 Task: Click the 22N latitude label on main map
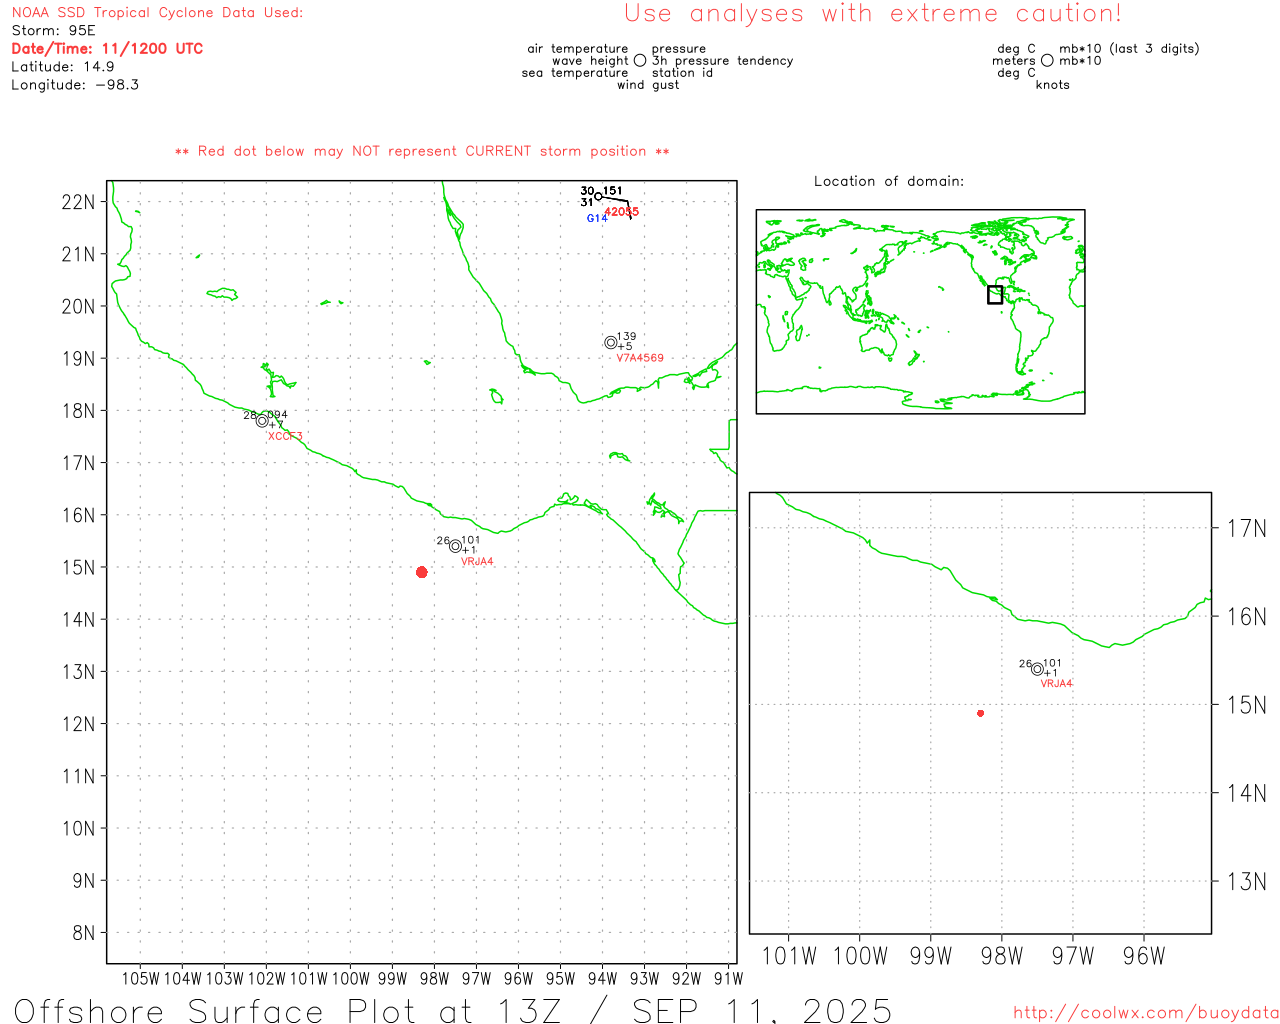point(79,202)
